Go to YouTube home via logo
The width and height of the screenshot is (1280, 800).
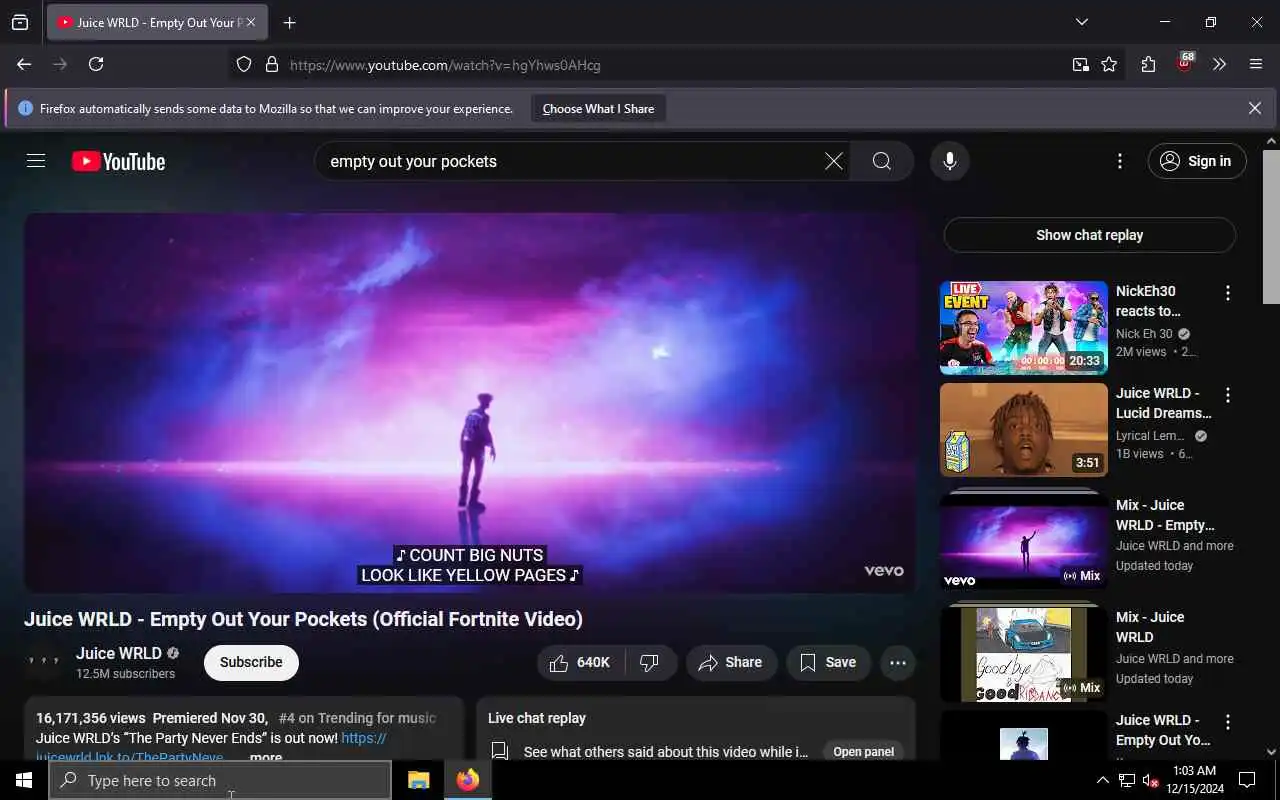pyautogui.click(x=118, y=161)
